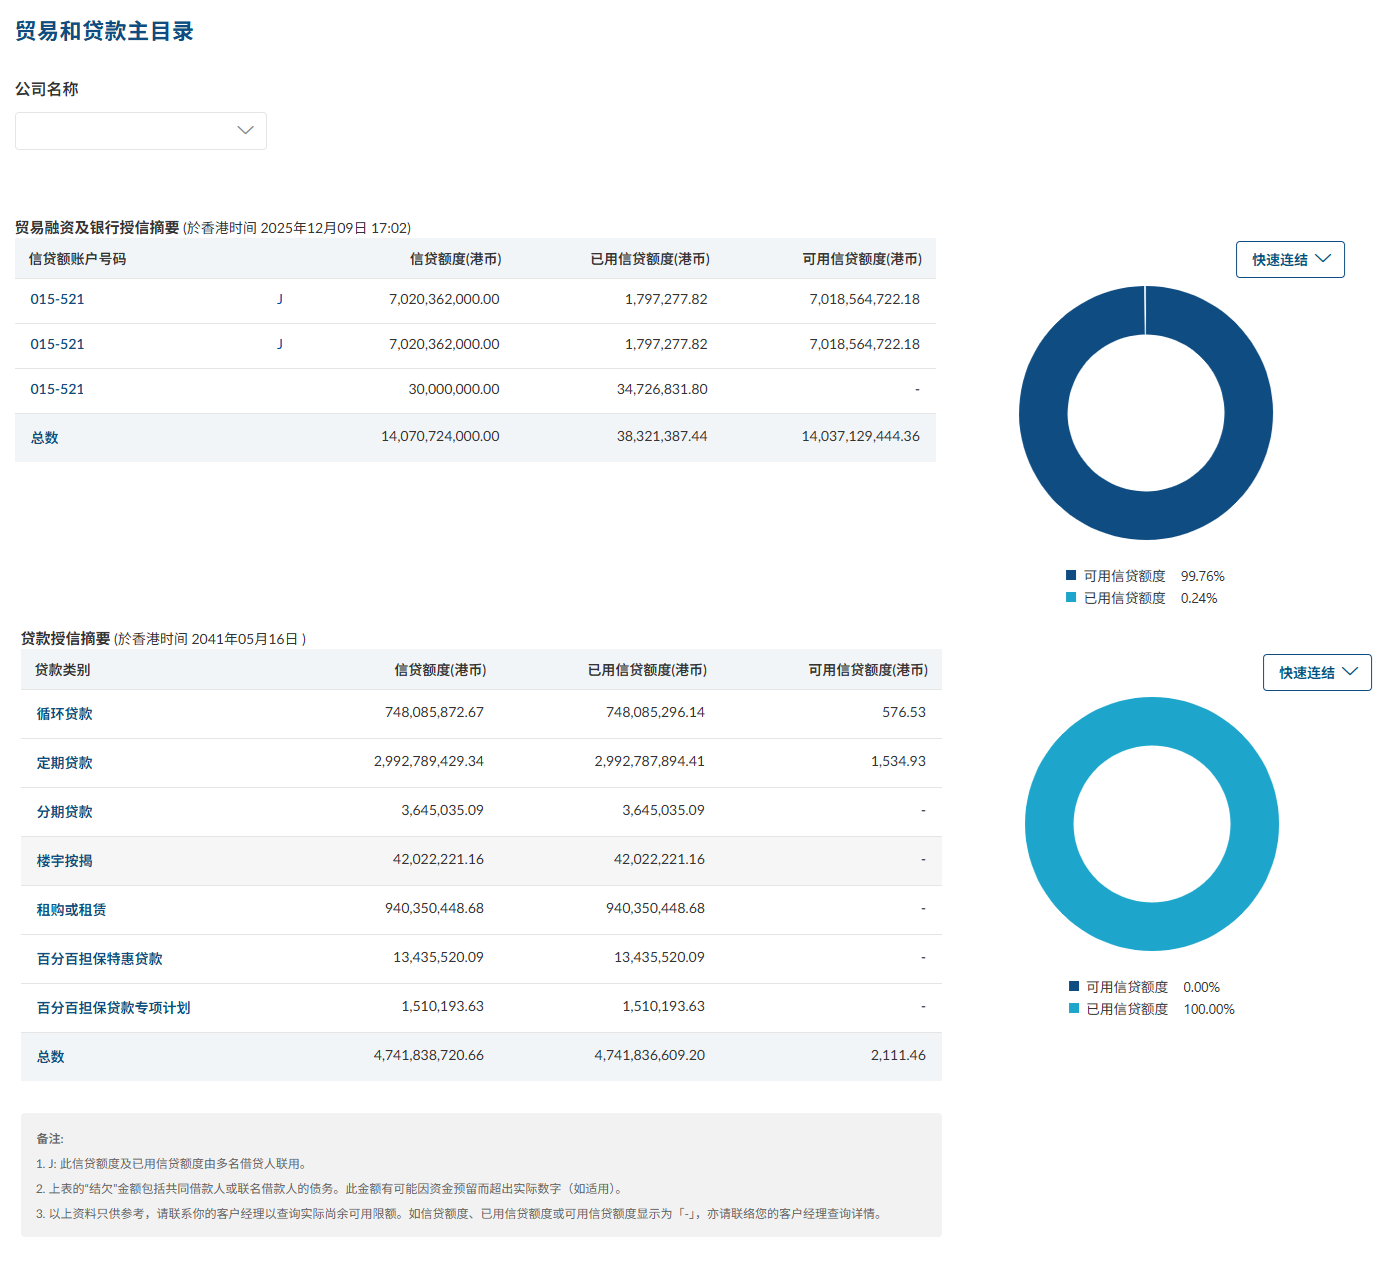The image size is (1390, 1266).
Task: Open the 租购或租赁 hire purchase link
Action: coord(72,910)
